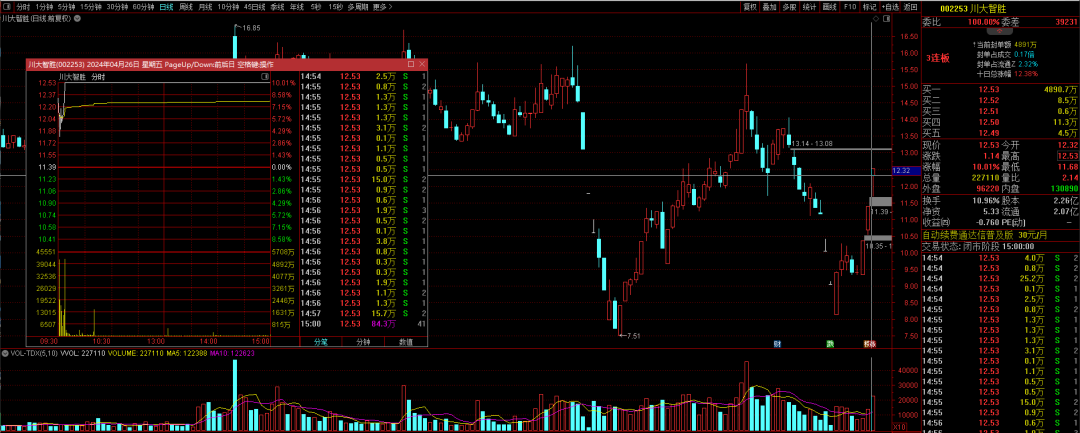Toggle the side panel icon before 分时
Viewport: 1080px width, 433px height.
5,6
